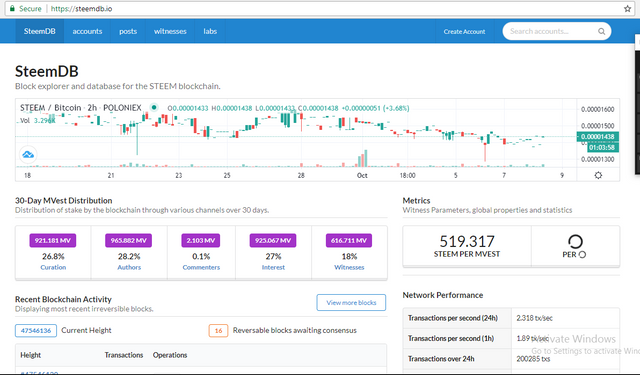Click the 200285 txs value
This screenshot has height=375, width=640.
pos(533,359)
